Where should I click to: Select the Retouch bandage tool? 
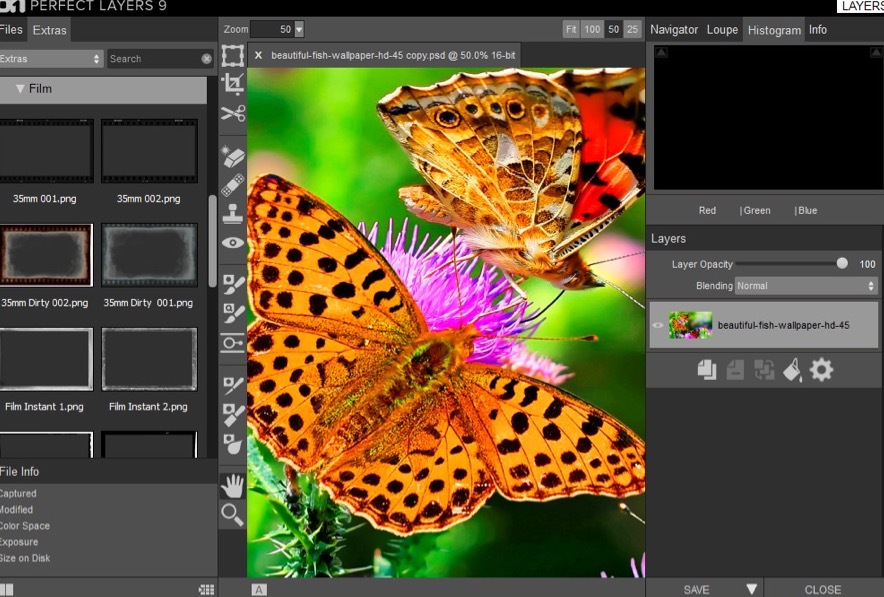coord(233,185)
